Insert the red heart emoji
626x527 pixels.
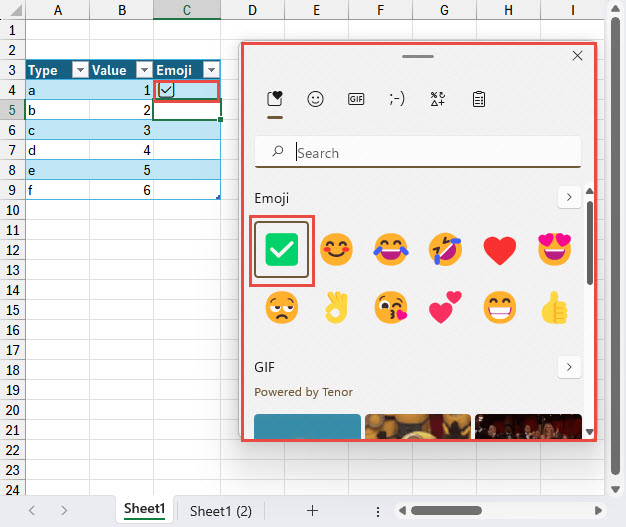pos(500,250)
